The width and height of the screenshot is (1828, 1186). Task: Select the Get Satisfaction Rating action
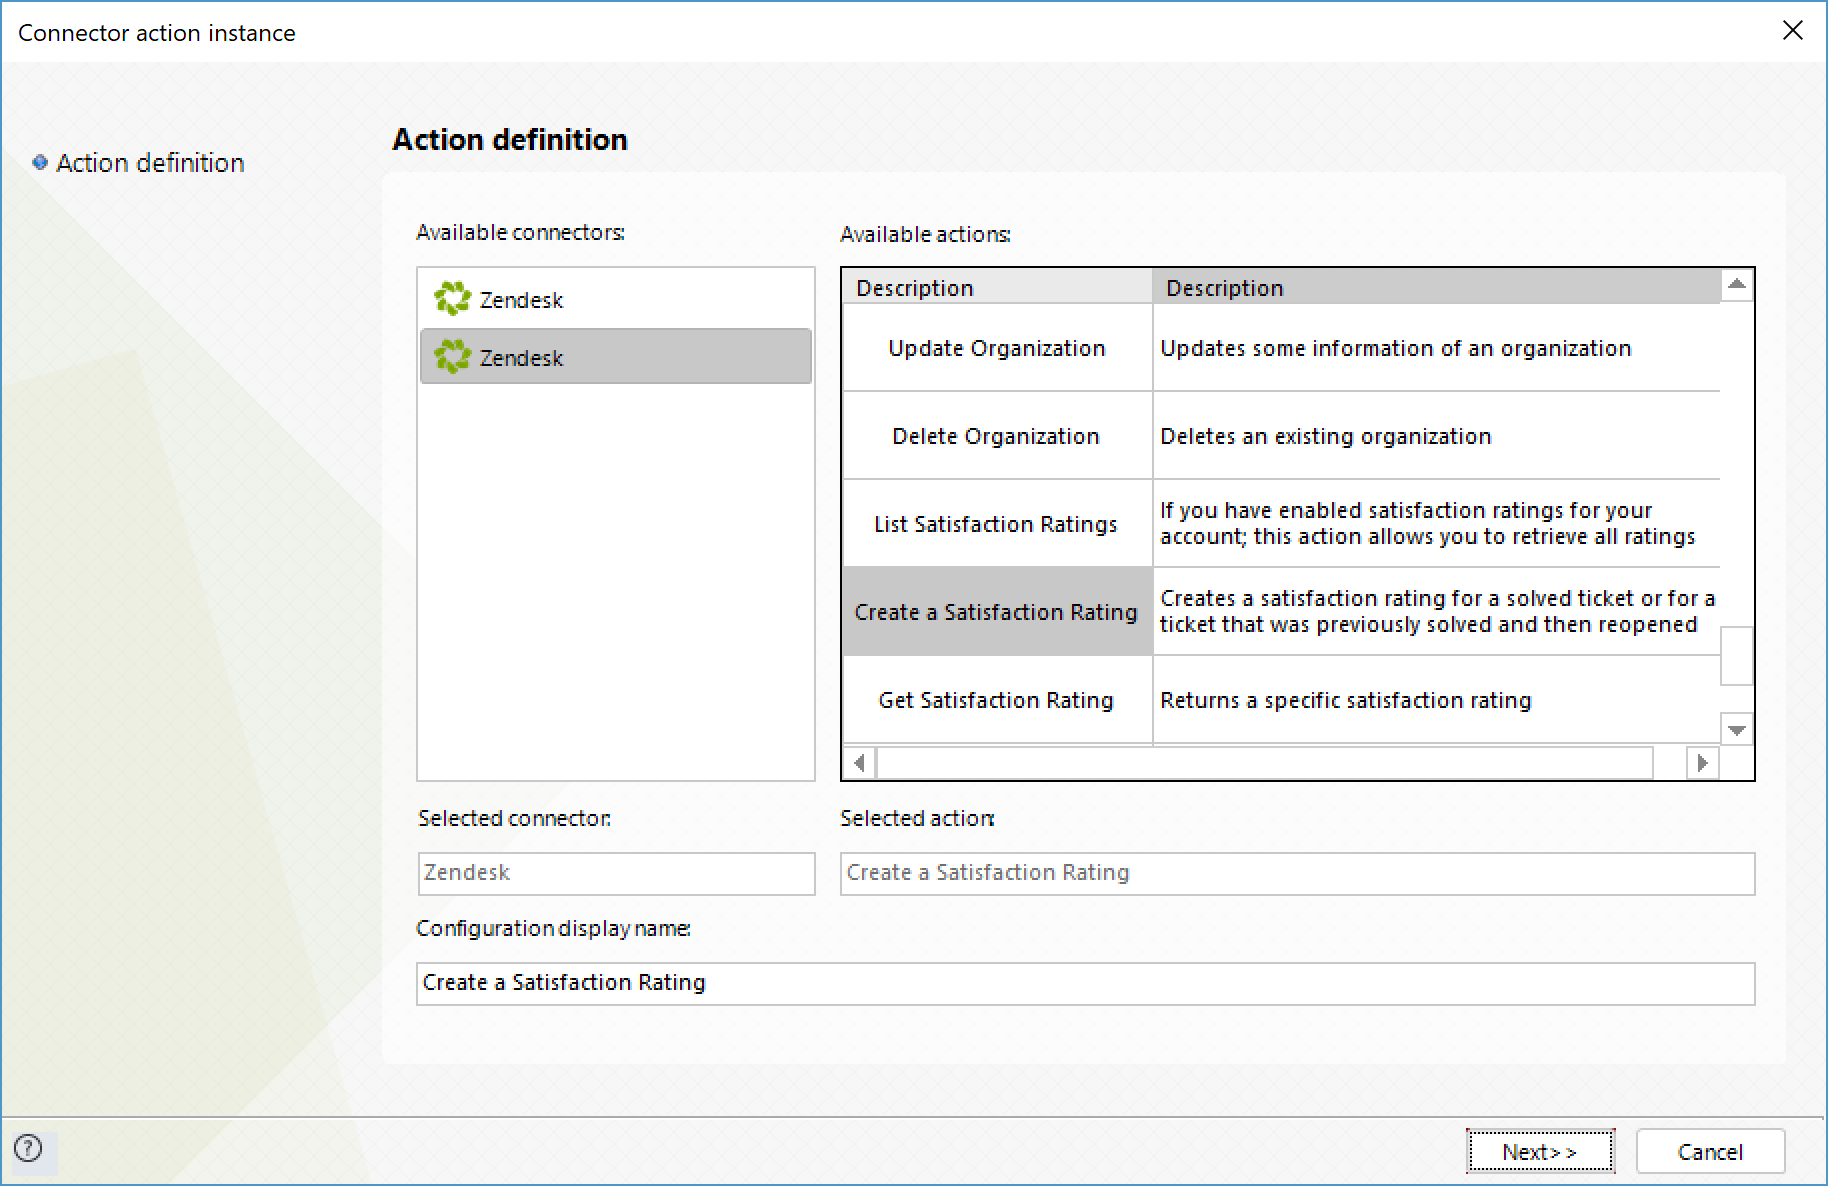pyautogui.click(x=997, y=700)
